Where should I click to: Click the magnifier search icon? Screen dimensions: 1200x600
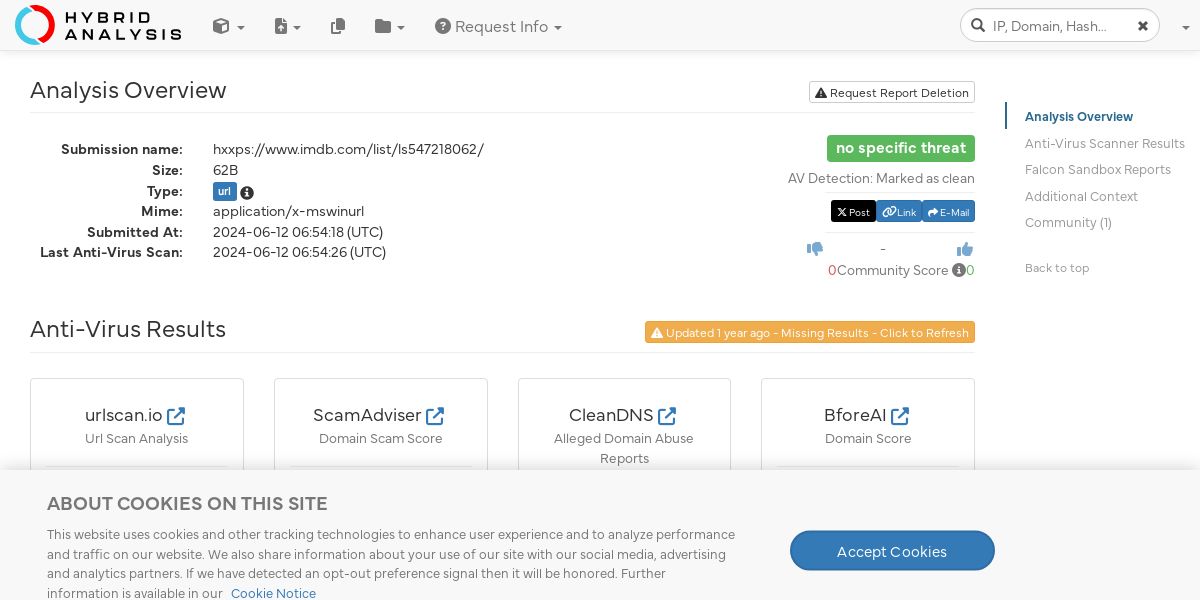(977, 26)
